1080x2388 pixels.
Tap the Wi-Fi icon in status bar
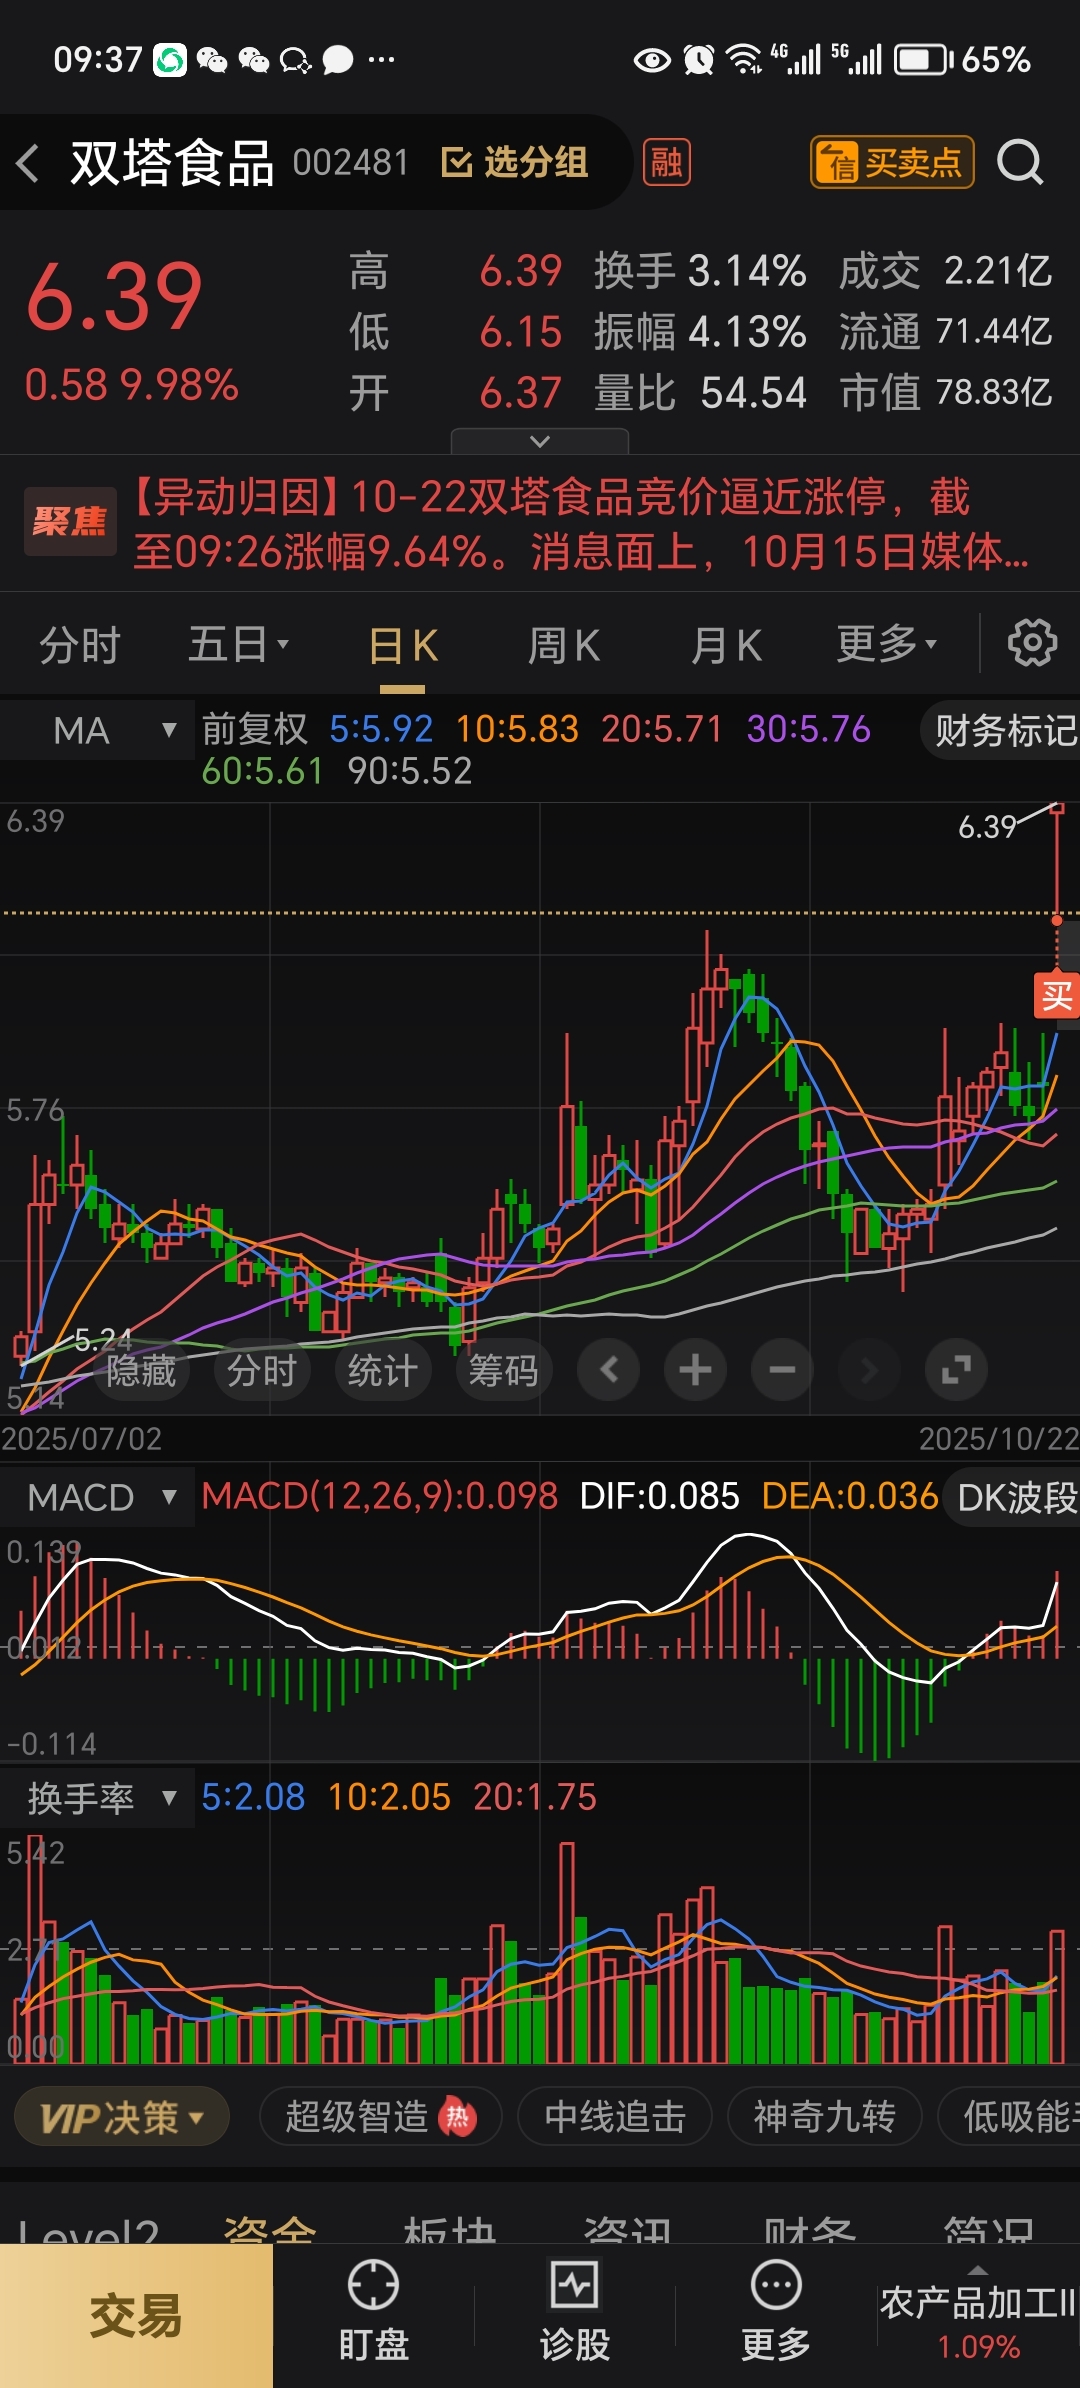744,60
